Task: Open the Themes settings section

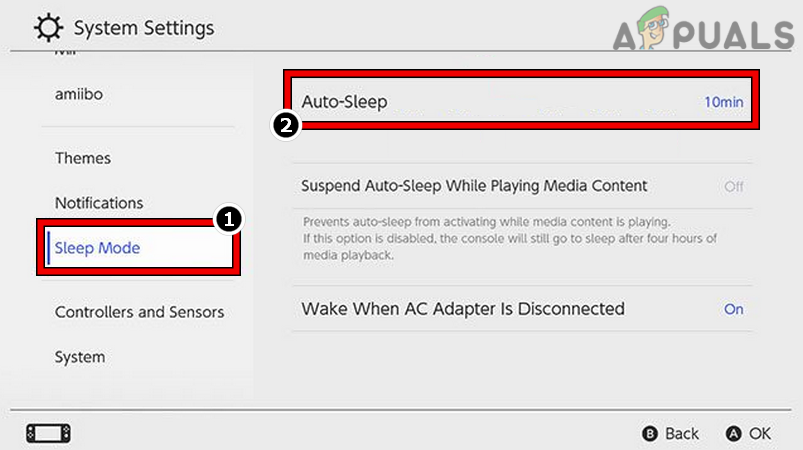Action: pyautogui.click(x=83, y=158)
